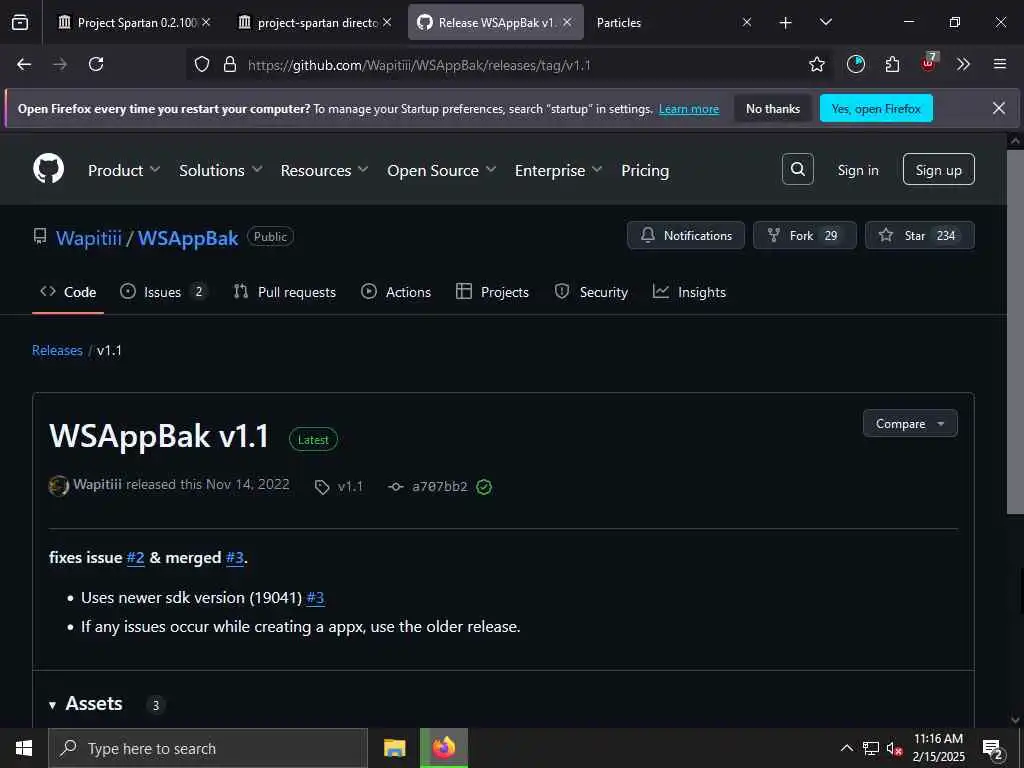1024x768 pixels.
Task: Click the GitHub search magnifier icon
Action: click(797, 169)
